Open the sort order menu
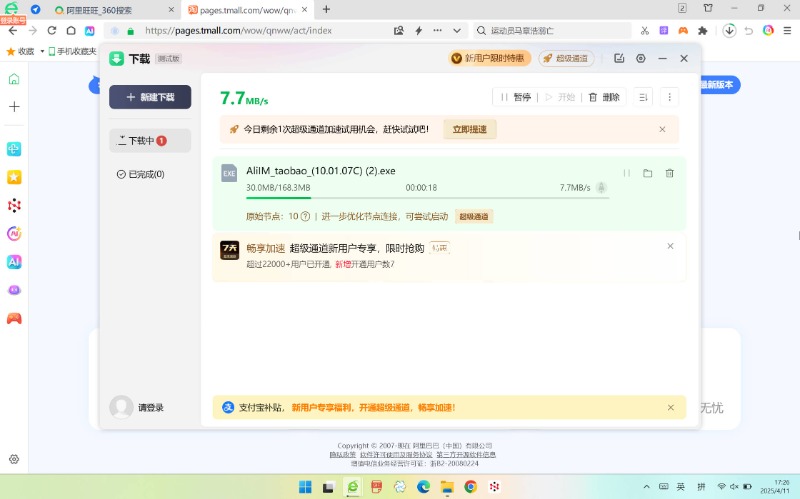This screenshot has height=499, width=800. tap(644, 97)
